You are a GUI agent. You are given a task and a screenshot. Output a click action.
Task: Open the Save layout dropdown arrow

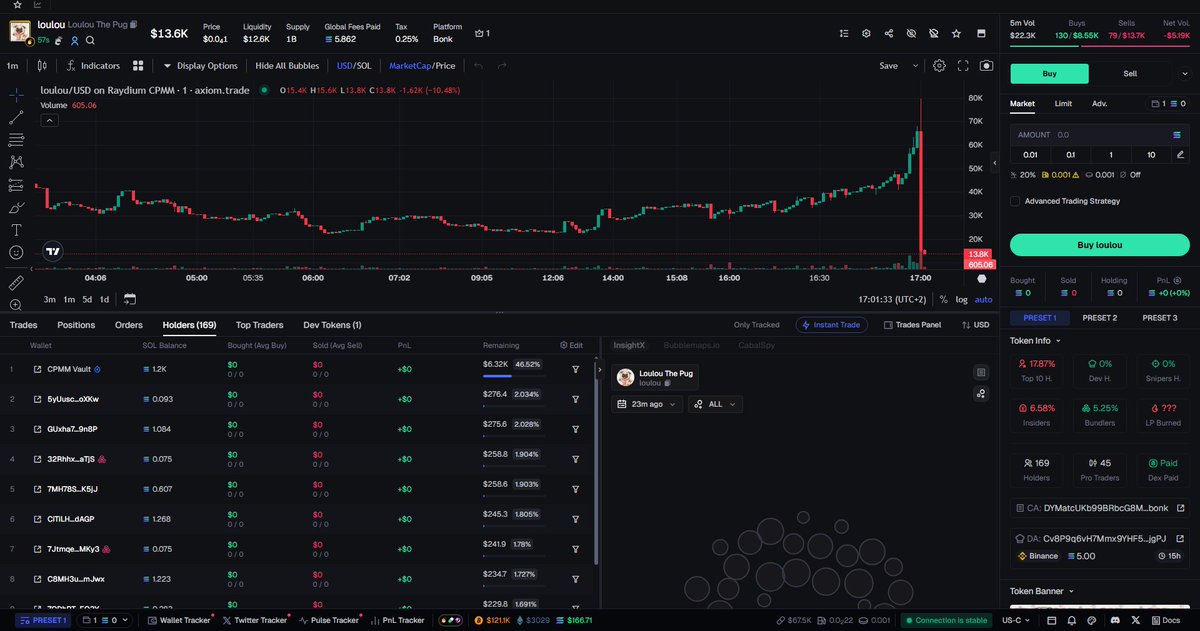[x=915, y=66]
